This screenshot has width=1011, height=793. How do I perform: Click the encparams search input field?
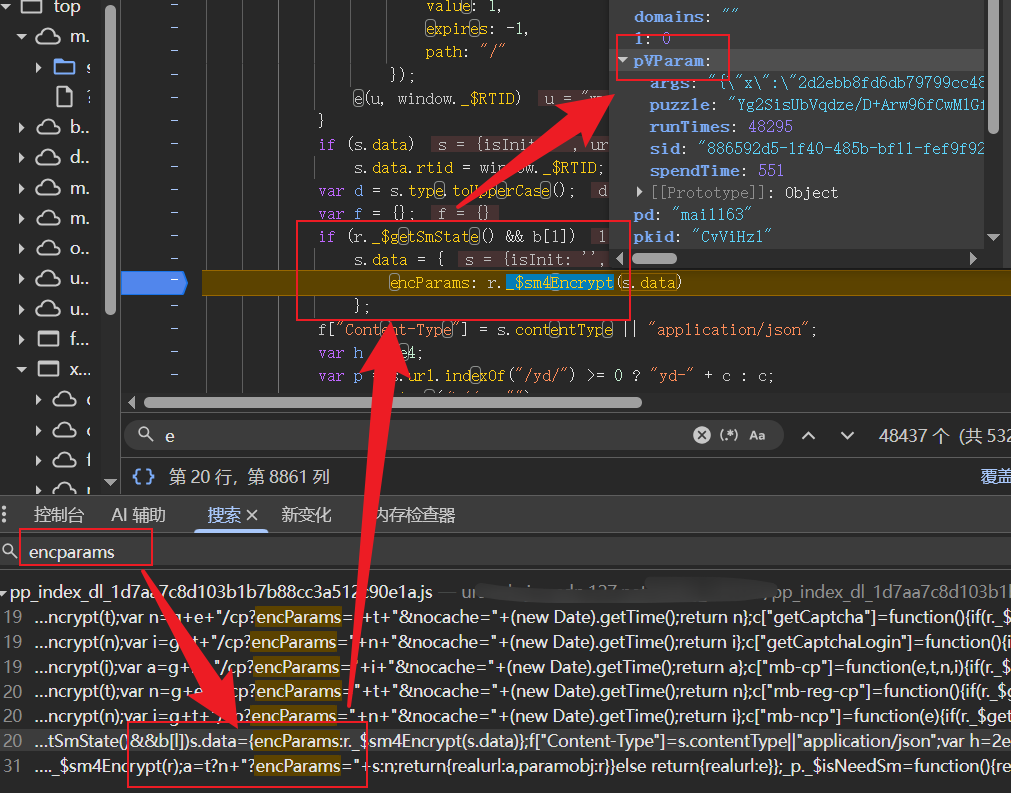pyautogui.click(x=516, y=552)
